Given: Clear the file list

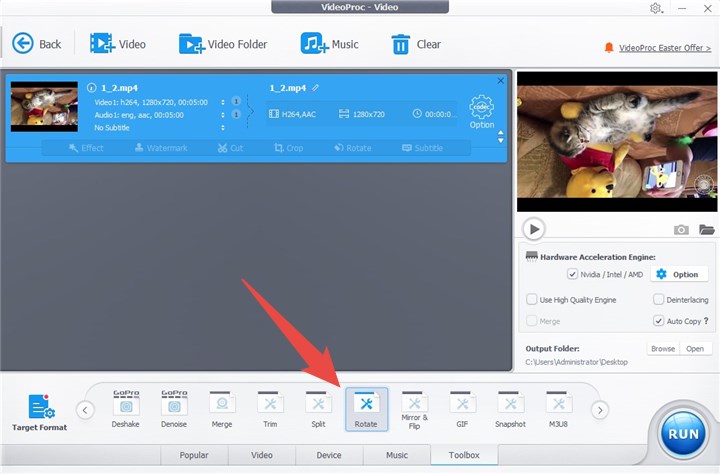Looking at the screenshot, I should (x=416, y=44).
